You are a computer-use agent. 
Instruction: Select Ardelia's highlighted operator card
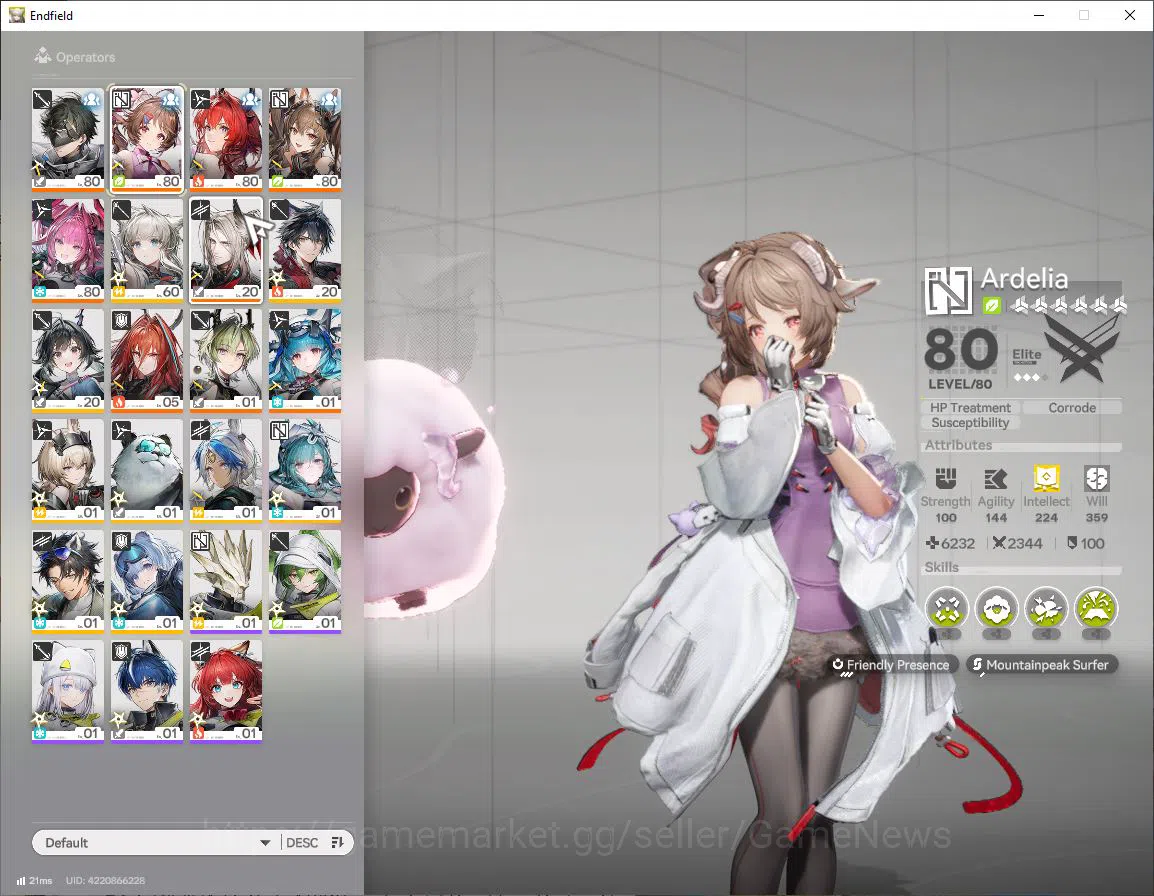coord(146,140)
